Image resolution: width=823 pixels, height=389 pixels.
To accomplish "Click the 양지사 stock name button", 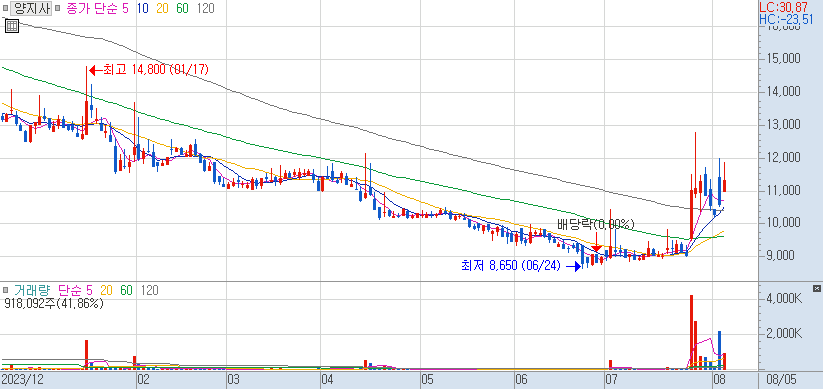I will click(31, 8).
